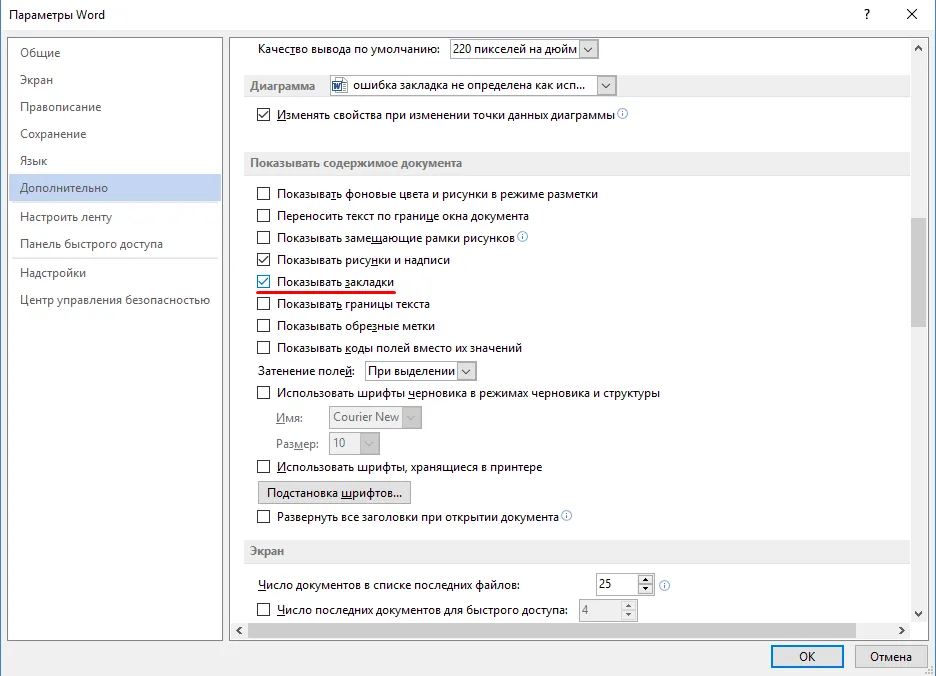This screenshot has height=676, width=936.
Task: Select Панель быстрого доступа category
Action: pyautogui.click(x=115, y=244)
